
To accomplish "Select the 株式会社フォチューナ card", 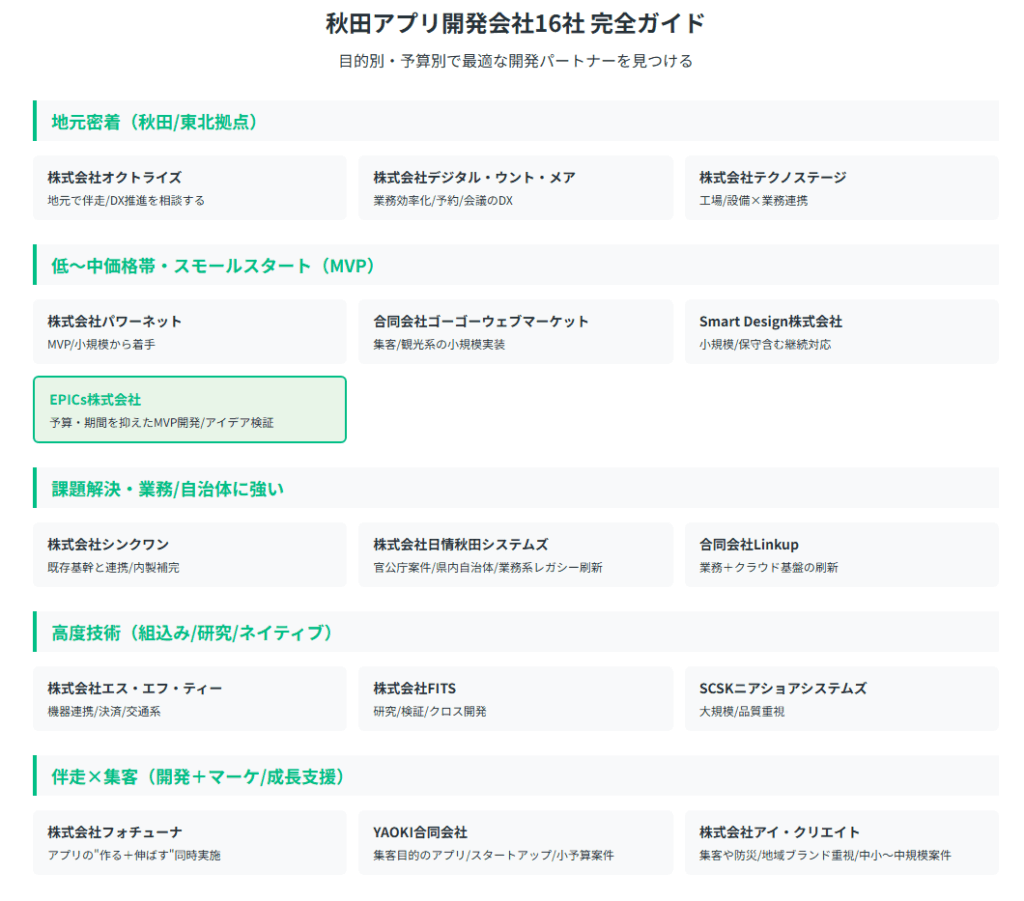I will [x=190, y=843].
